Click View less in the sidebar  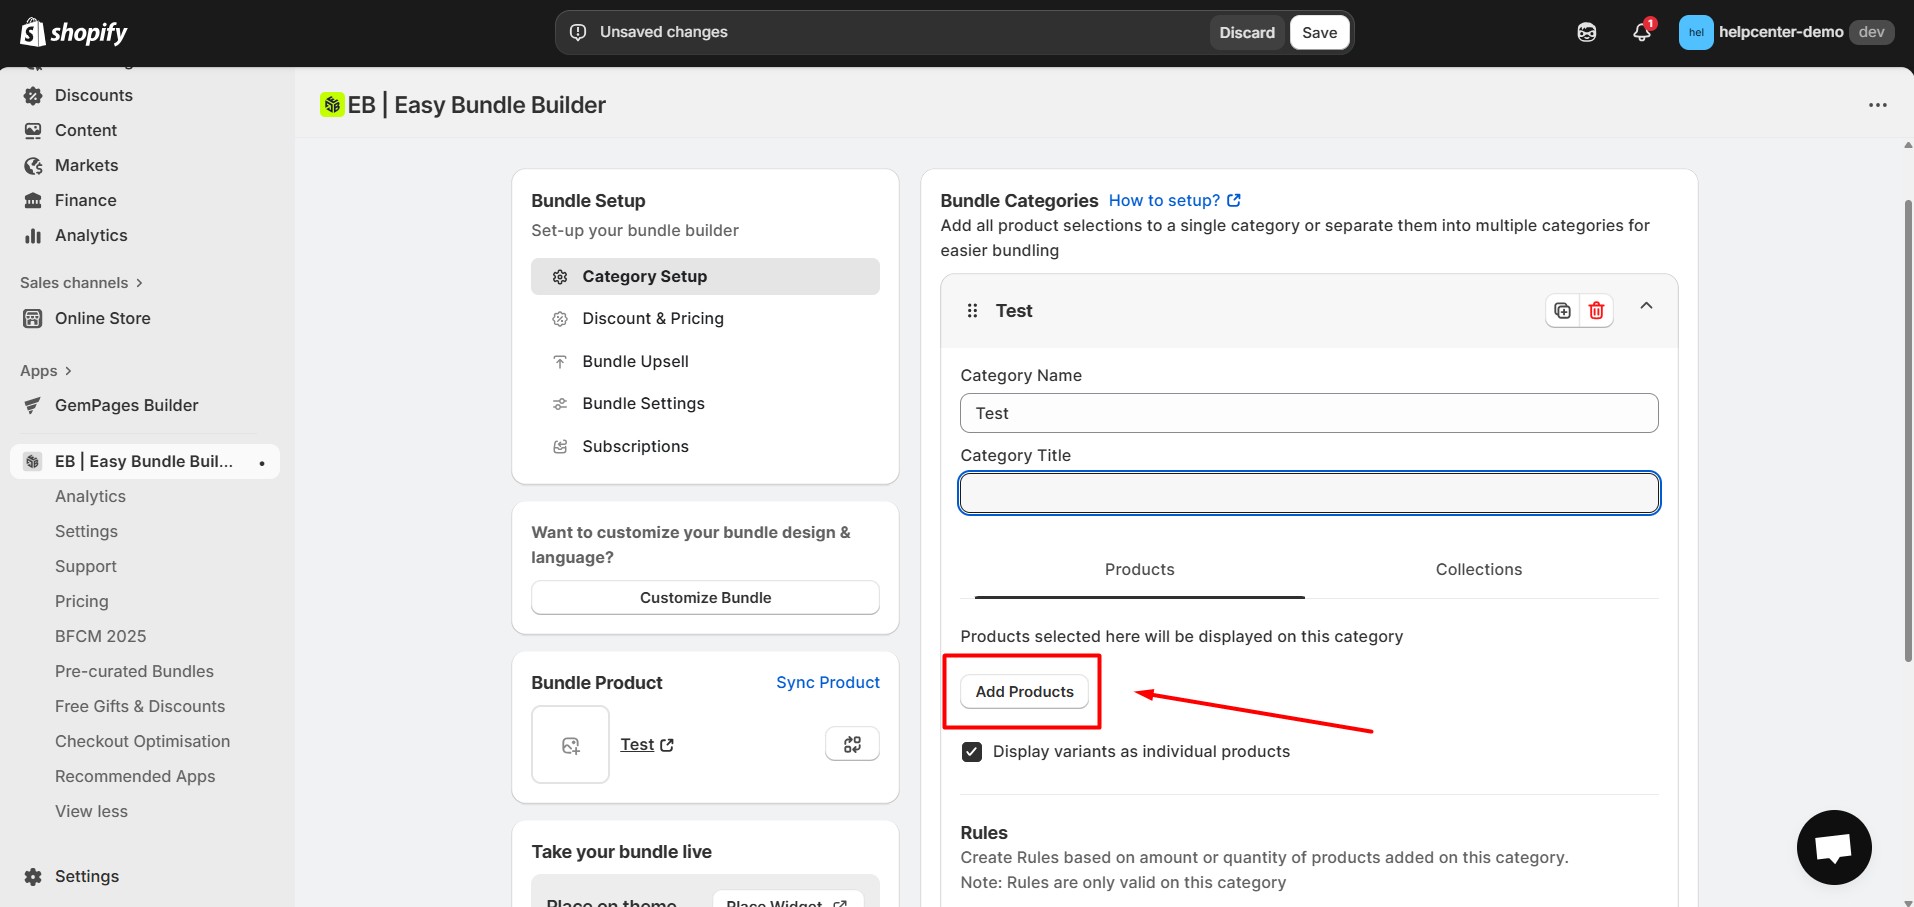[91, 812]
